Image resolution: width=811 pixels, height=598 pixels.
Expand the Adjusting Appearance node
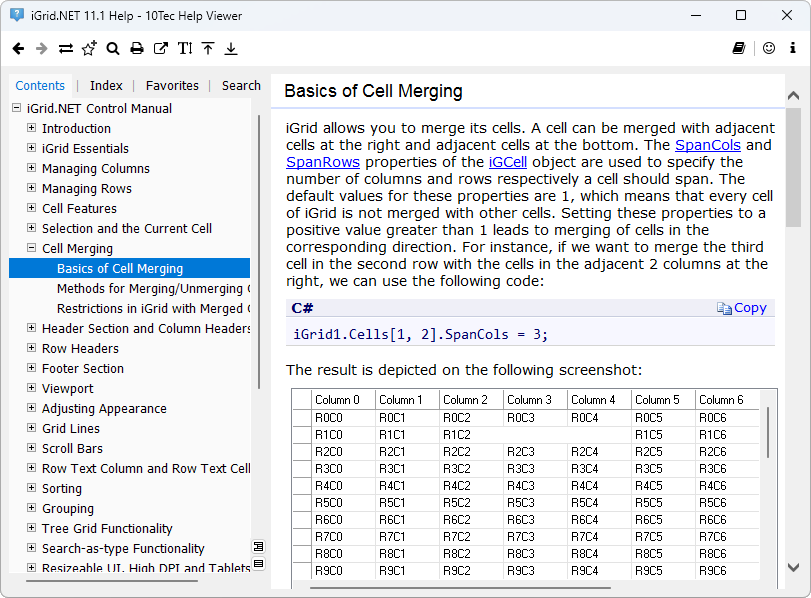(x=32, y=408)
